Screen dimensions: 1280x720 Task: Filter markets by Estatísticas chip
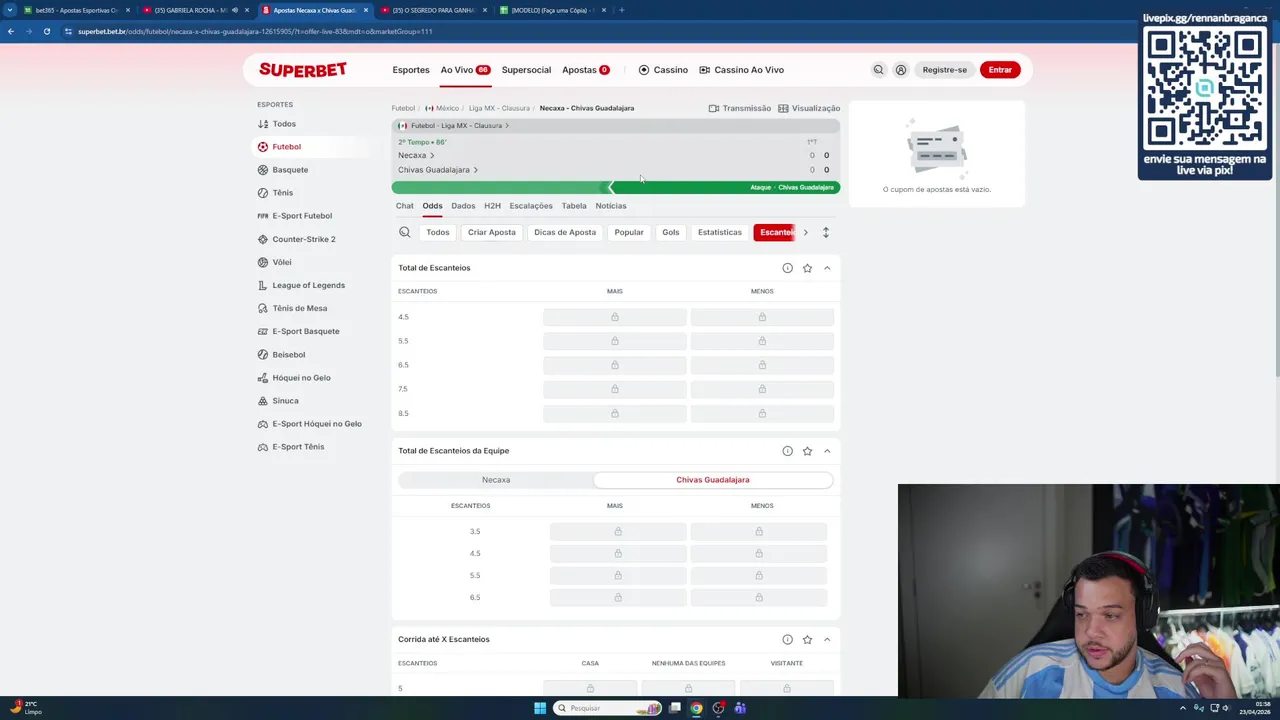coord(720,232)
